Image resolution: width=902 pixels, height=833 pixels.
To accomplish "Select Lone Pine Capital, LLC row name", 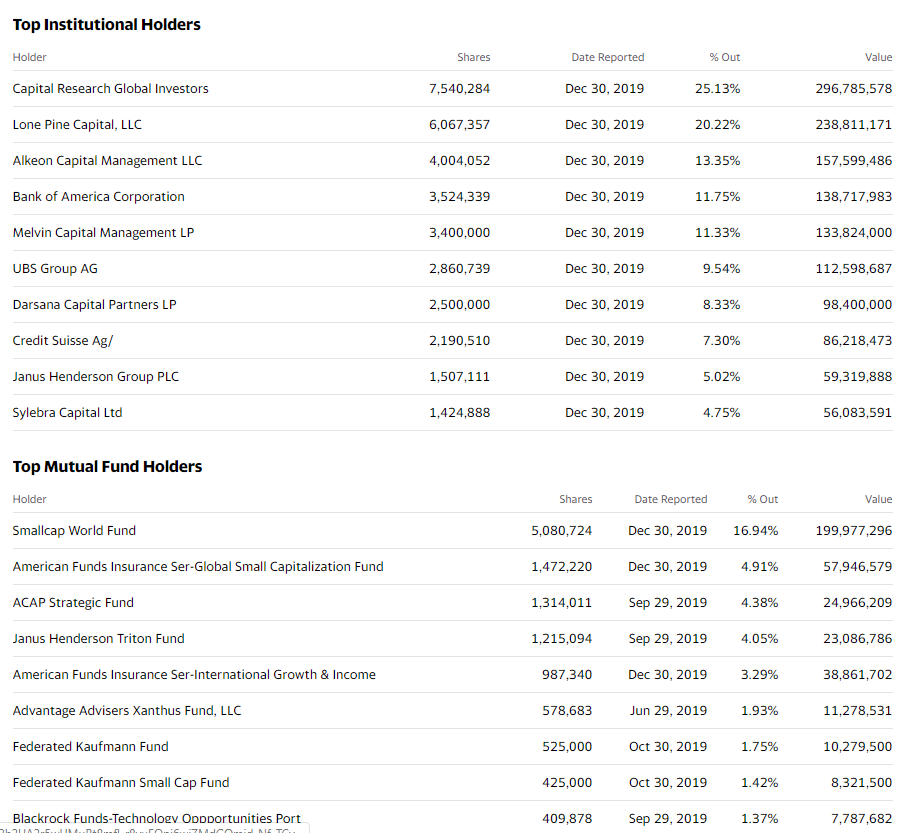I will coord(77,125).
